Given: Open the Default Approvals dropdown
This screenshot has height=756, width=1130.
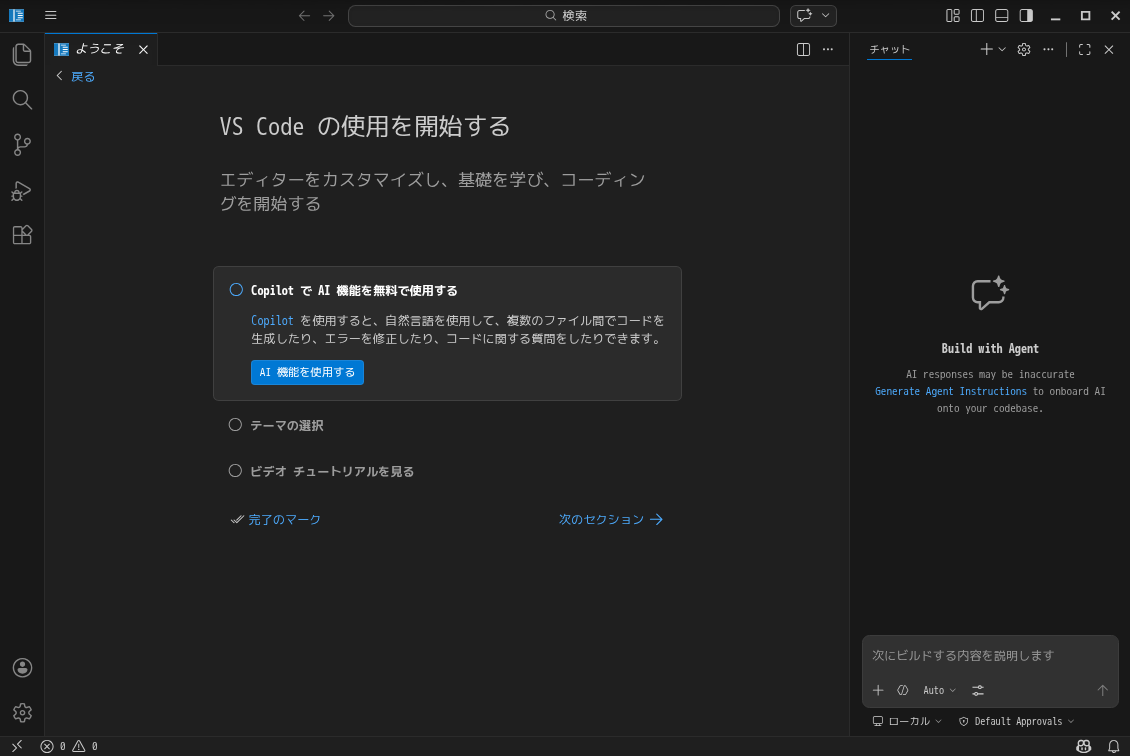Looking at the screenshot, I should tap(1016, 721).
